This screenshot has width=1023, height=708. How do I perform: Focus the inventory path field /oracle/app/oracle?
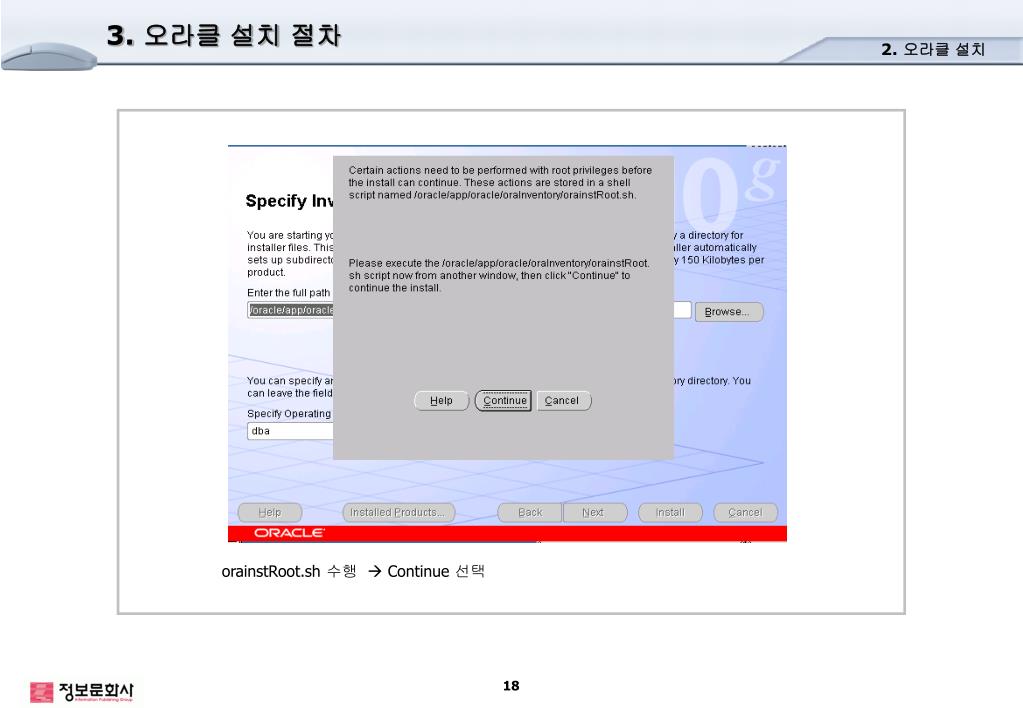290,310
